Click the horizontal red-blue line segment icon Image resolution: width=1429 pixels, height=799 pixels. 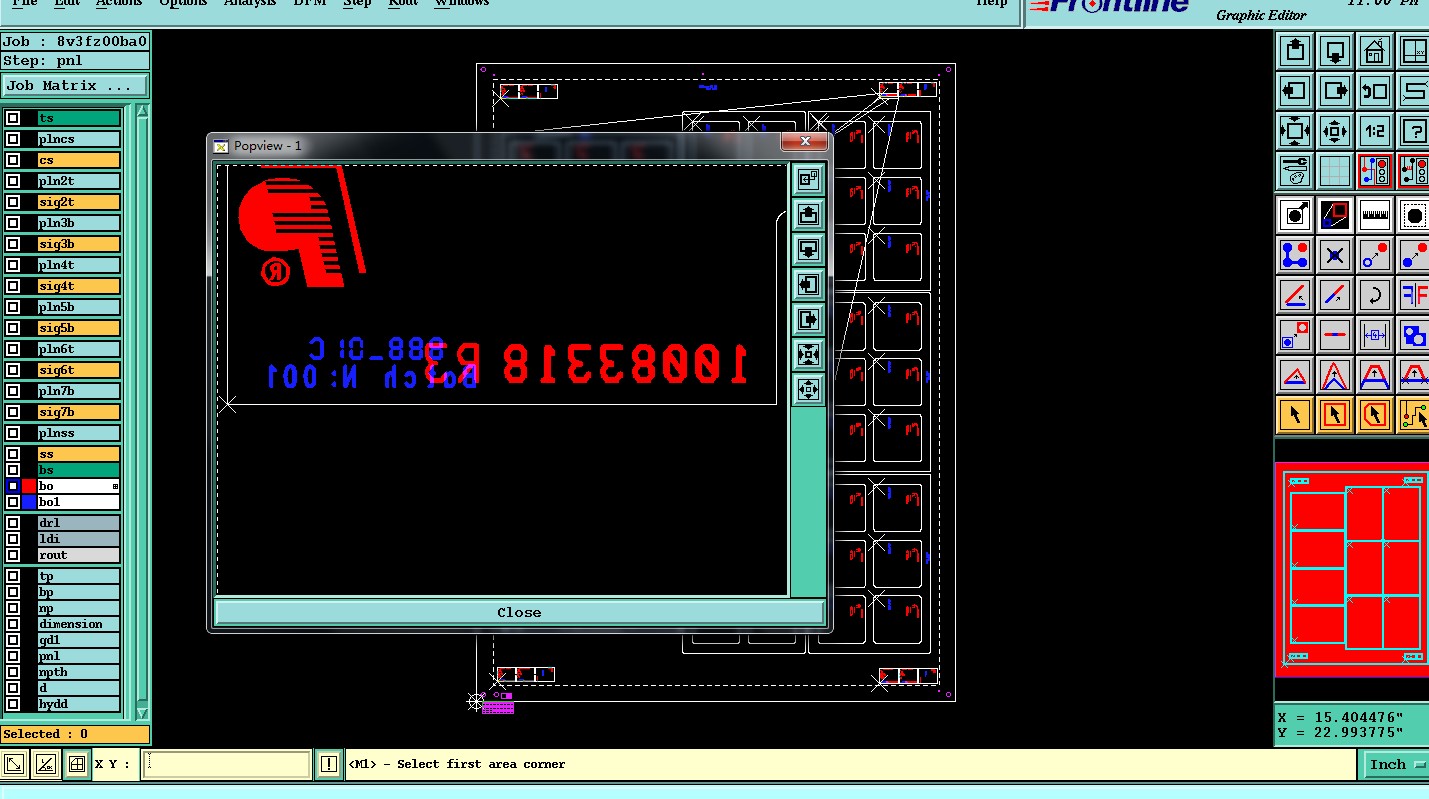tap(1335, 335)
